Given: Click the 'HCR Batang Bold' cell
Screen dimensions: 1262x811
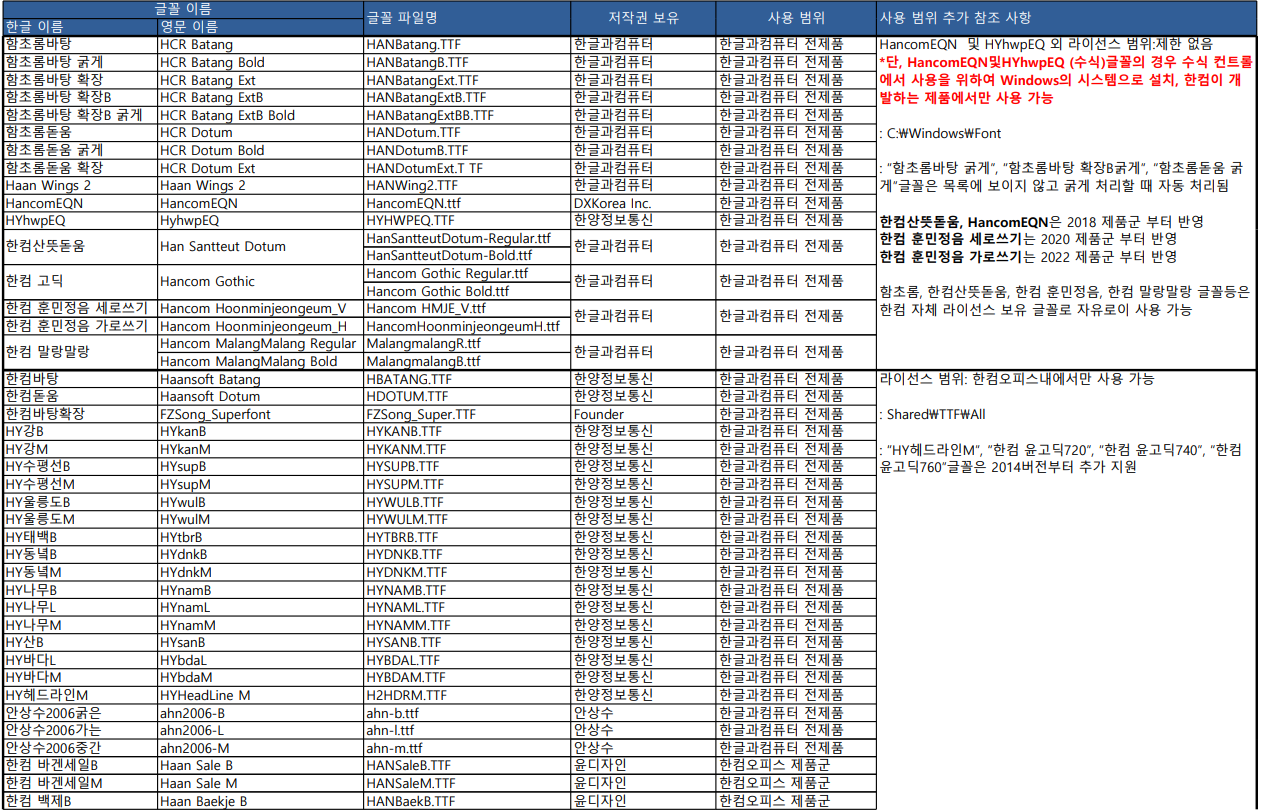Looking at the screenshot, I should point(260,62).
